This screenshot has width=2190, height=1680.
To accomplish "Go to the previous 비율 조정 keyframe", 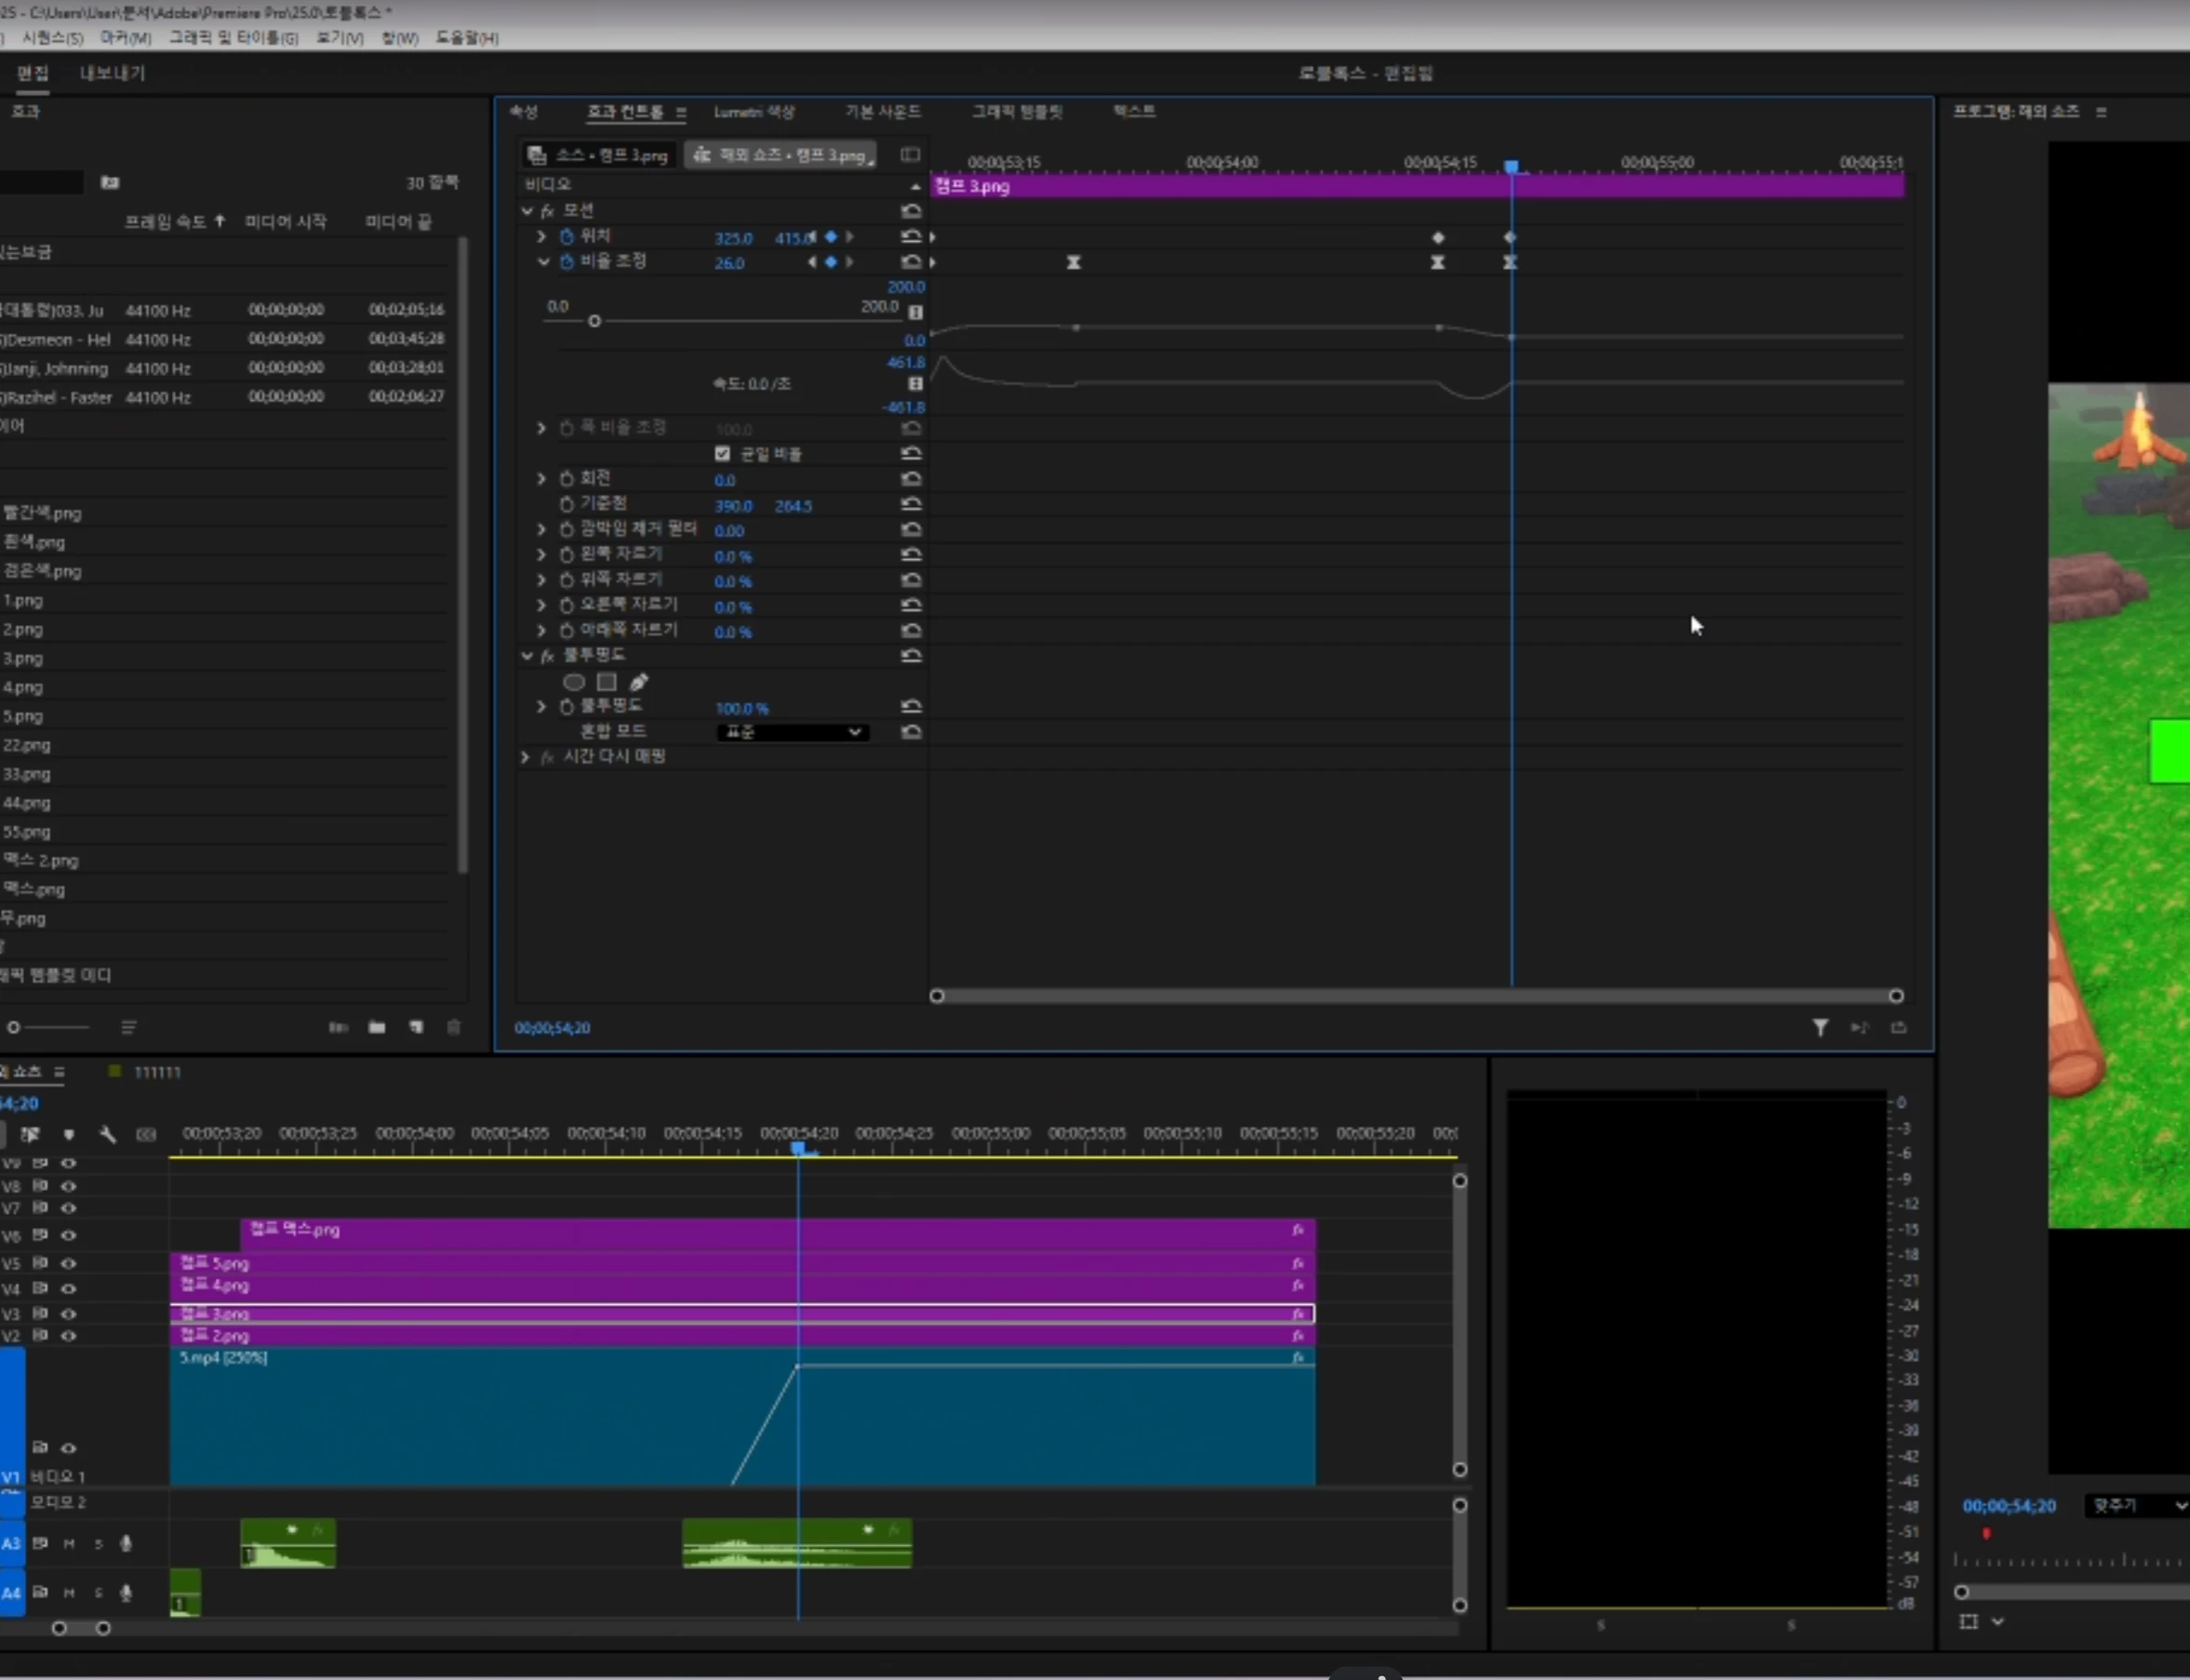I will [x=812, y=262].
